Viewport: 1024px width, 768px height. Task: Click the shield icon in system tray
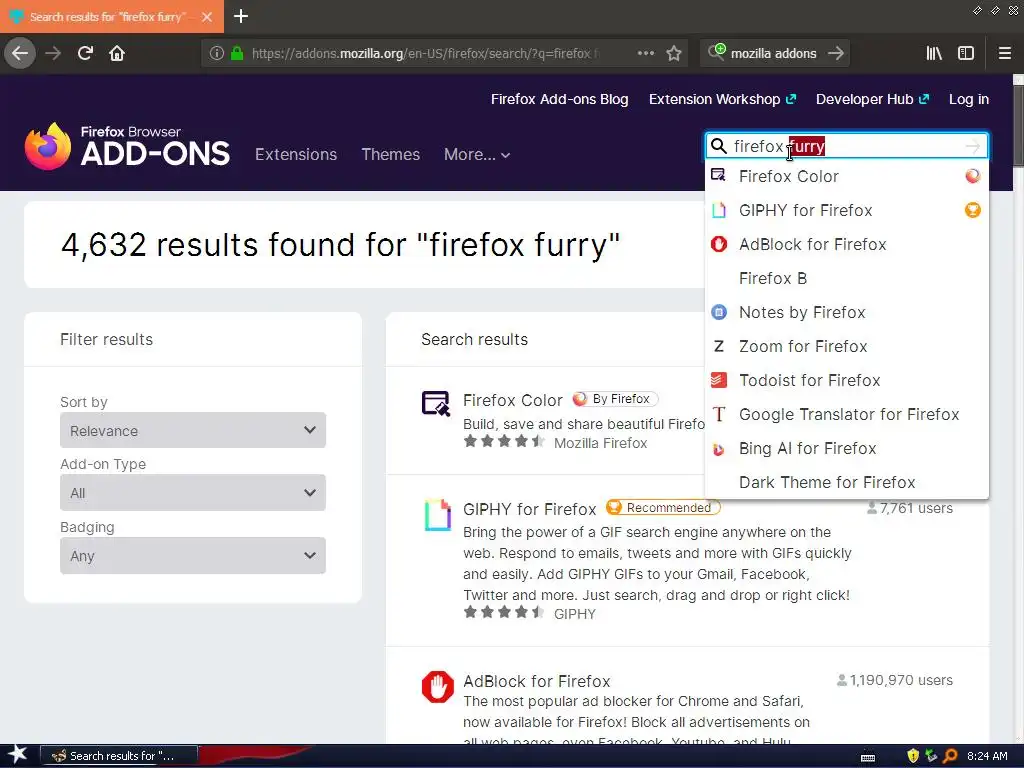point(913,756)
